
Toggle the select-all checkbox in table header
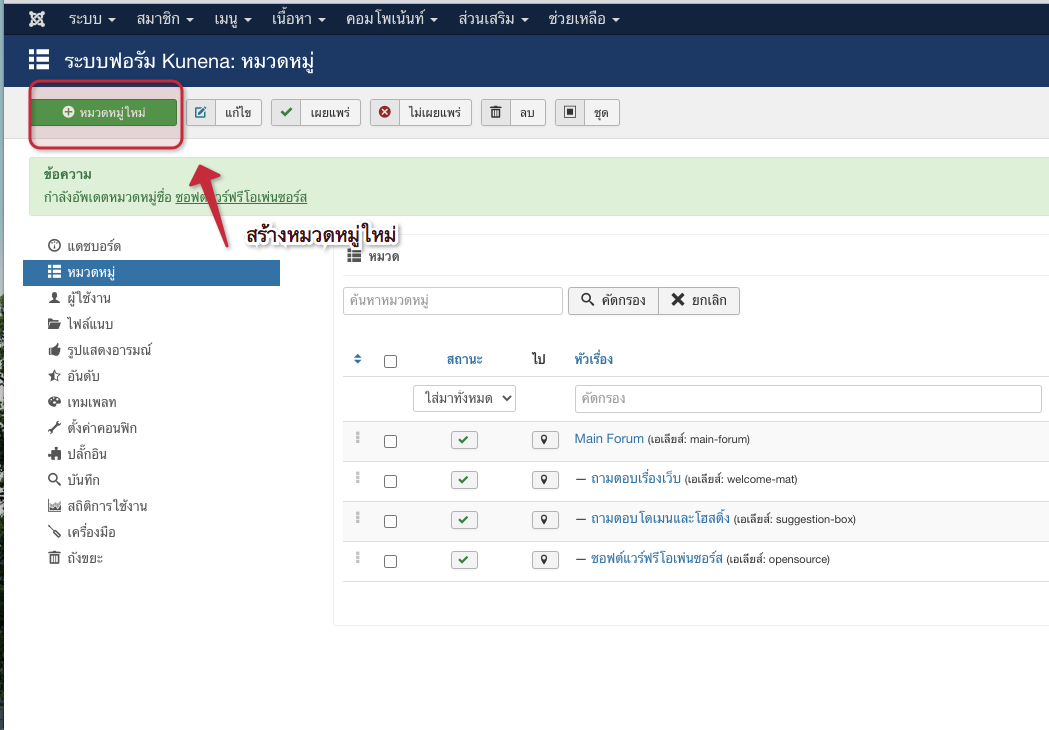[390, 361]
